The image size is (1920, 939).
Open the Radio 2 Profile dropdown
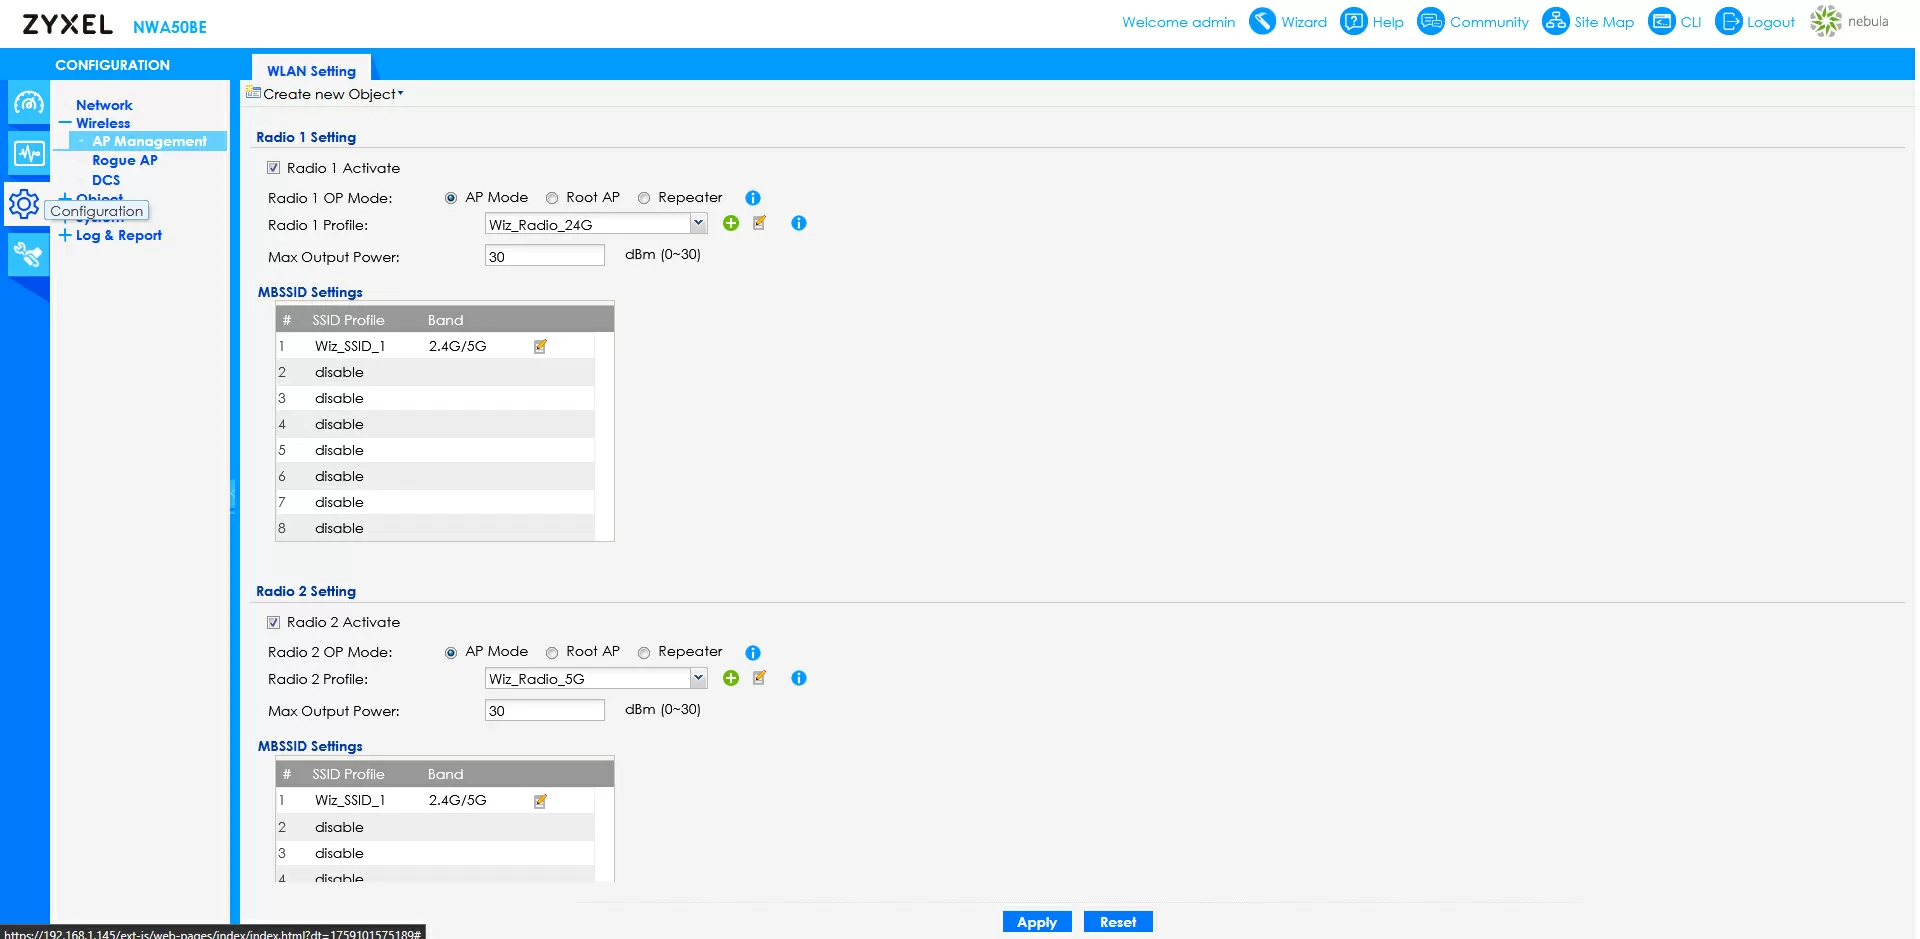coord(698,678)
